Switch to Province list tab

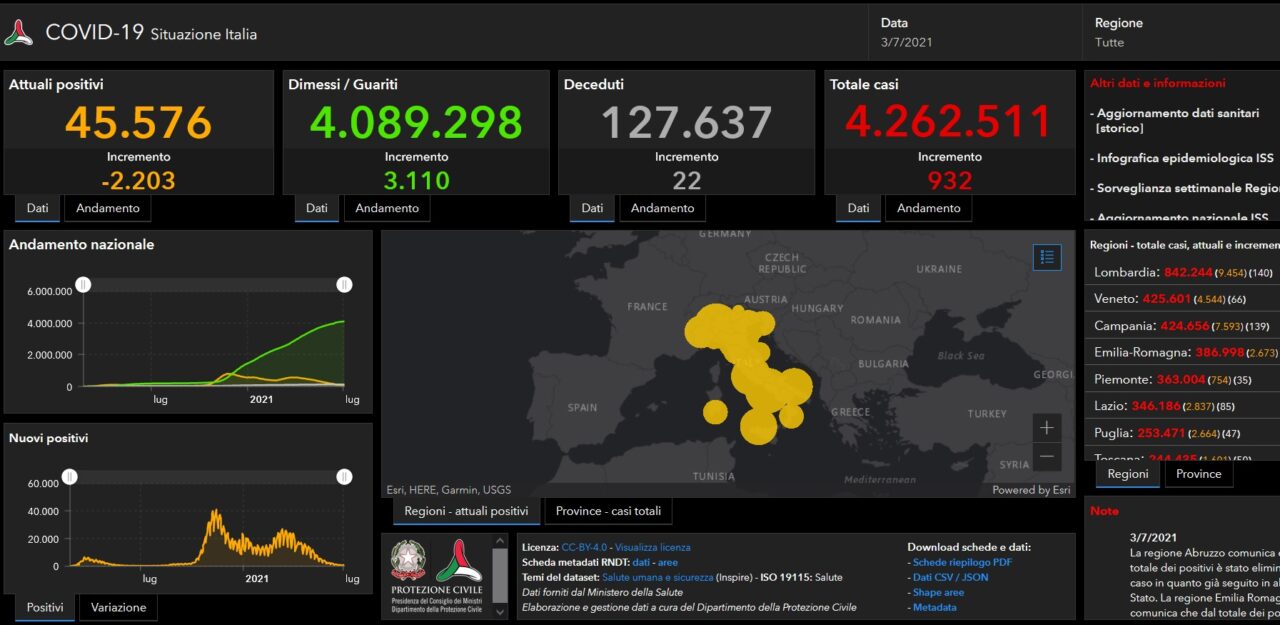coord(1198,474)
